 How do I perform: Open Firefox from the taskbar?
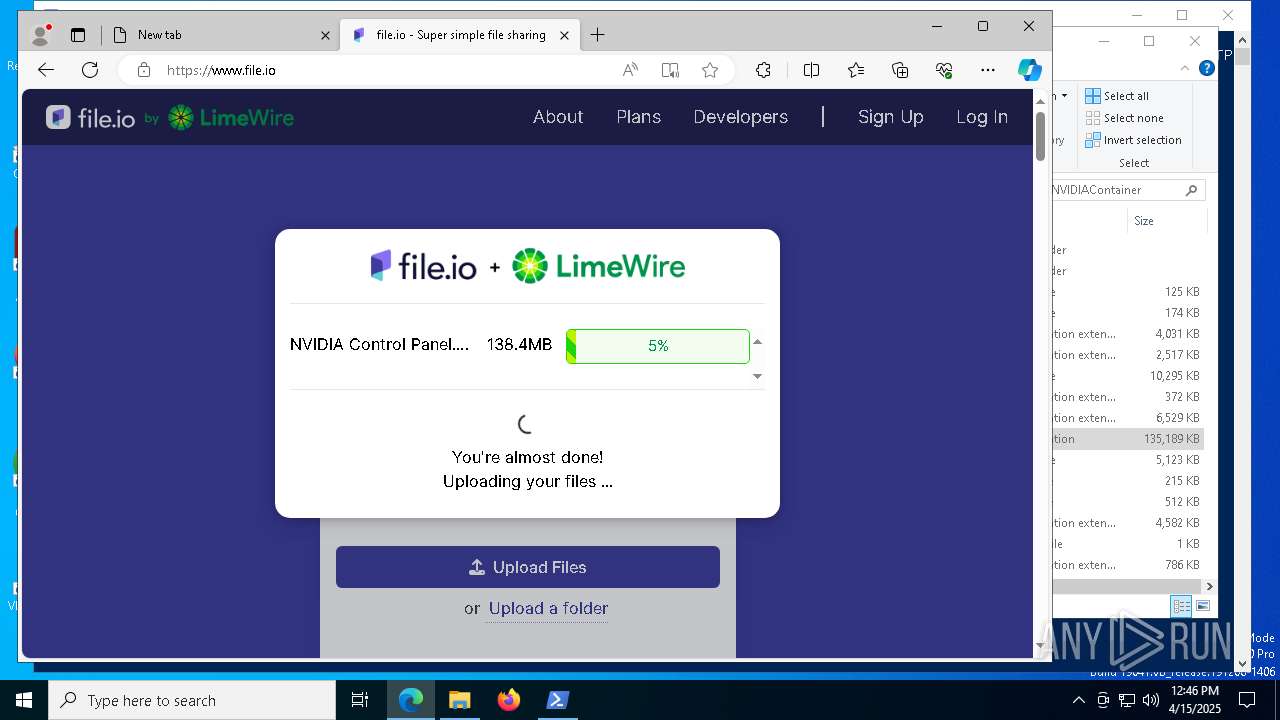[x=509, y=700]
